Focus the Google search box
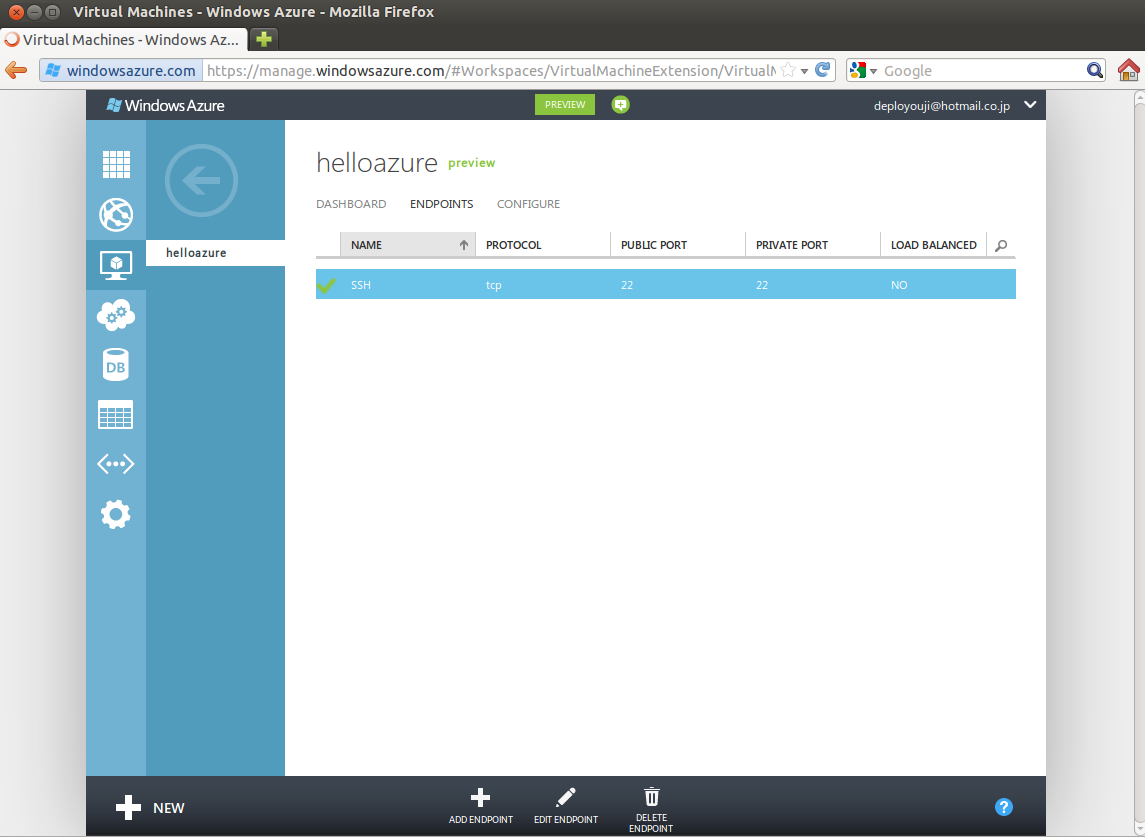Image resolution: width=1145 pixels, height=837 pixels. [982, 71]
